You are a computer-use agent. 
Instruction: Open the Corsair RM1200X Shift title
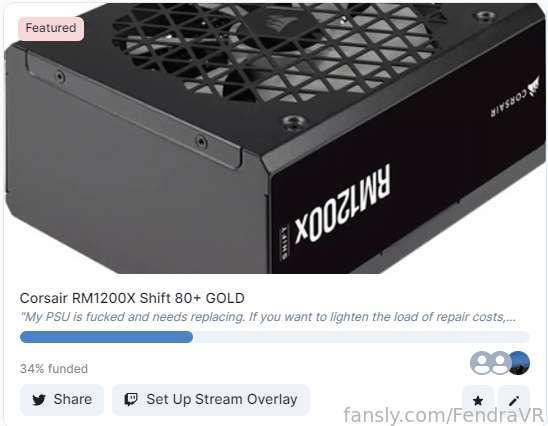pos(132,298)
